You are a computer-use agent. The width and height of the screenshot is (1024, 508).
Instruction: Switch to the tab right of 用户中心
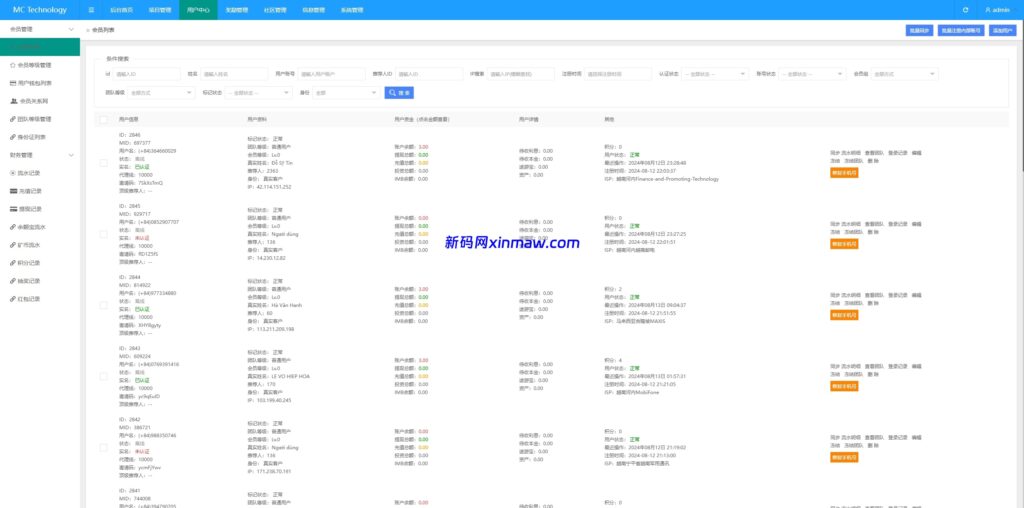236,10
